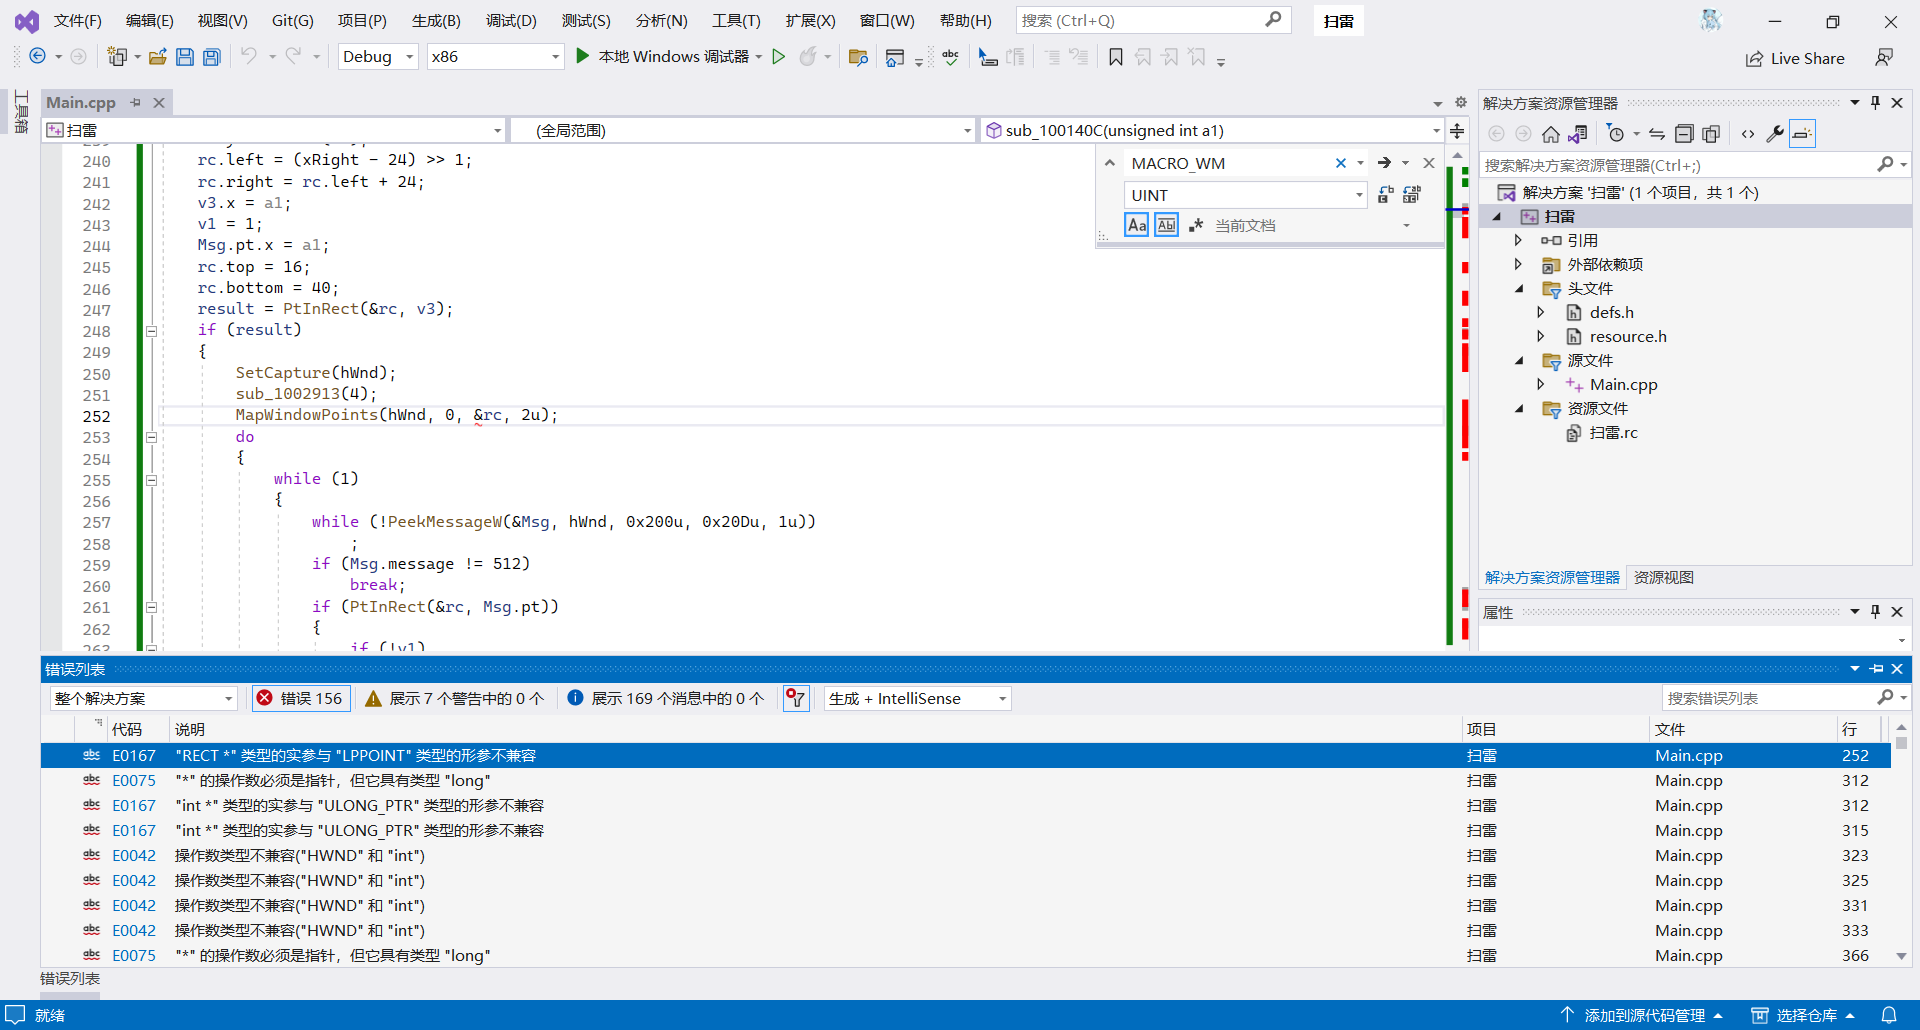Image resolution: width=1920 pixels, height=1030 pixels.
Task: Click the replace all icon
Action: click(x=1412, y=195)
